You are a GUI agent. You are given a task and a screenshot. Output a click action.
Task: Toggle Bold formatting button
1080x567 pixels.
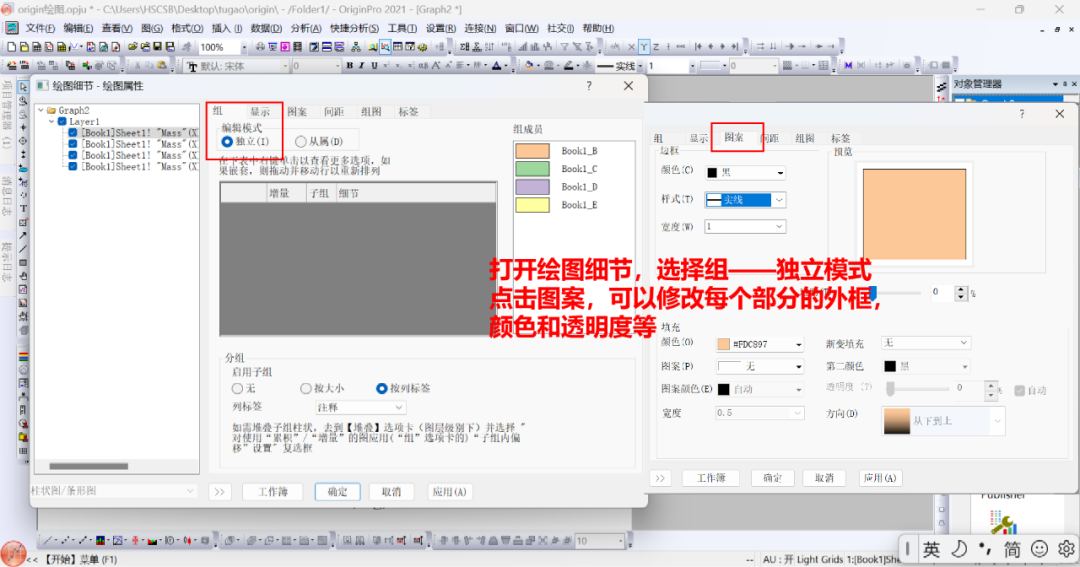coord(349,65)
